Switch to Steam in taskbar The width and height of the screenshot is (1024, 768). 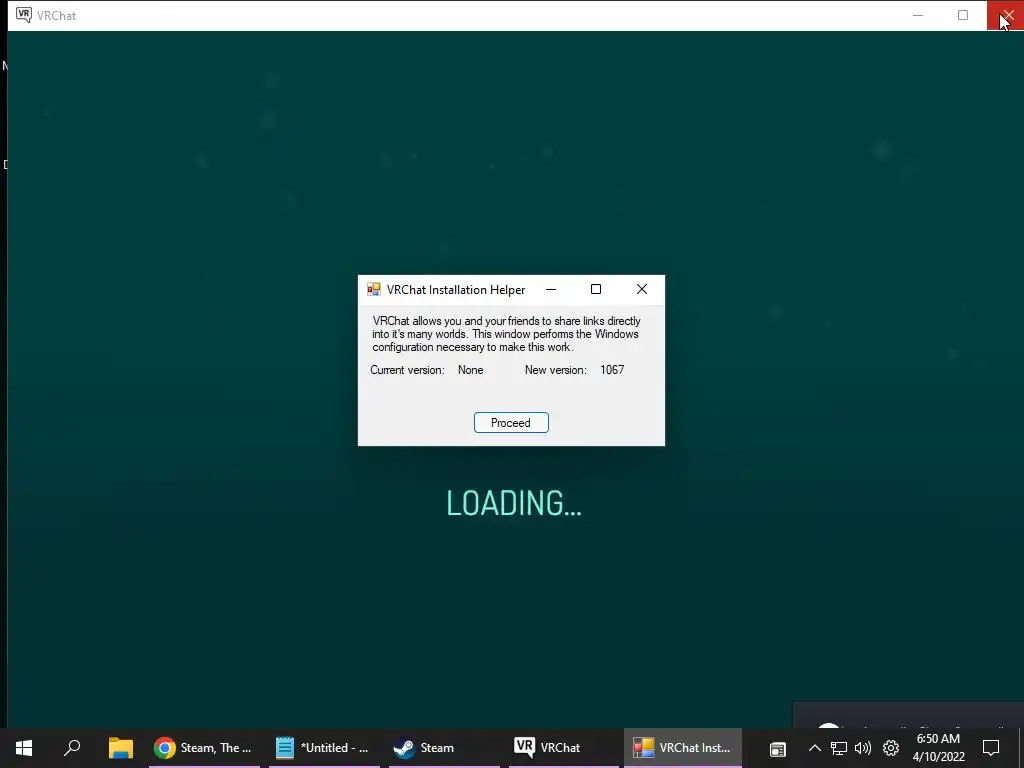[444, 747]
